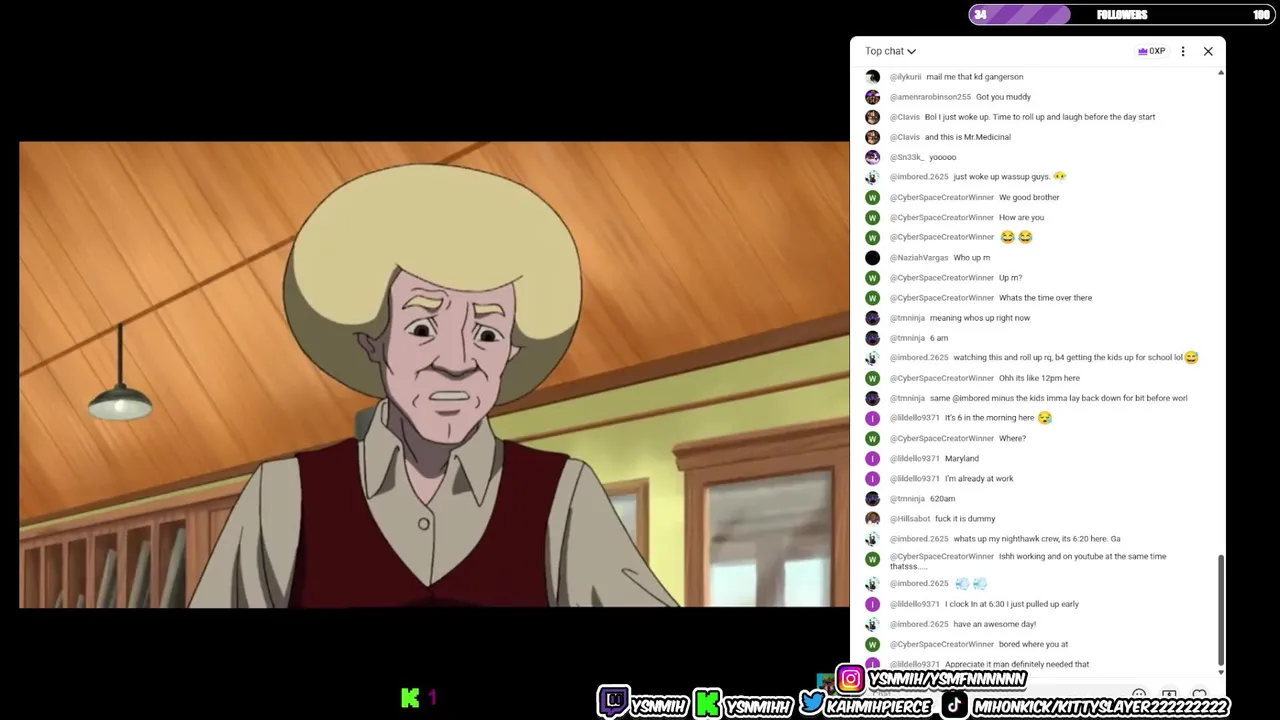Viewport: 1280px width, 720px height.
Task: Open @Hillsabot username link
Action: [x=910, y=519]
